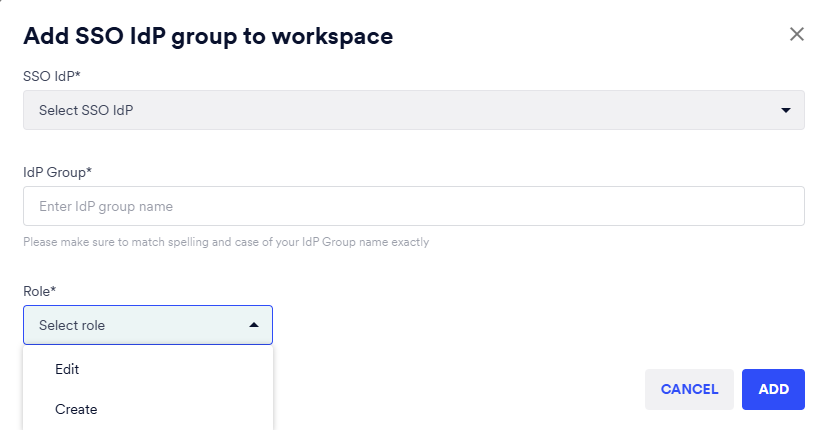Click the dialog title Add SSO IdP group
Screen dimensions: 816x430
tap(207, 36)
